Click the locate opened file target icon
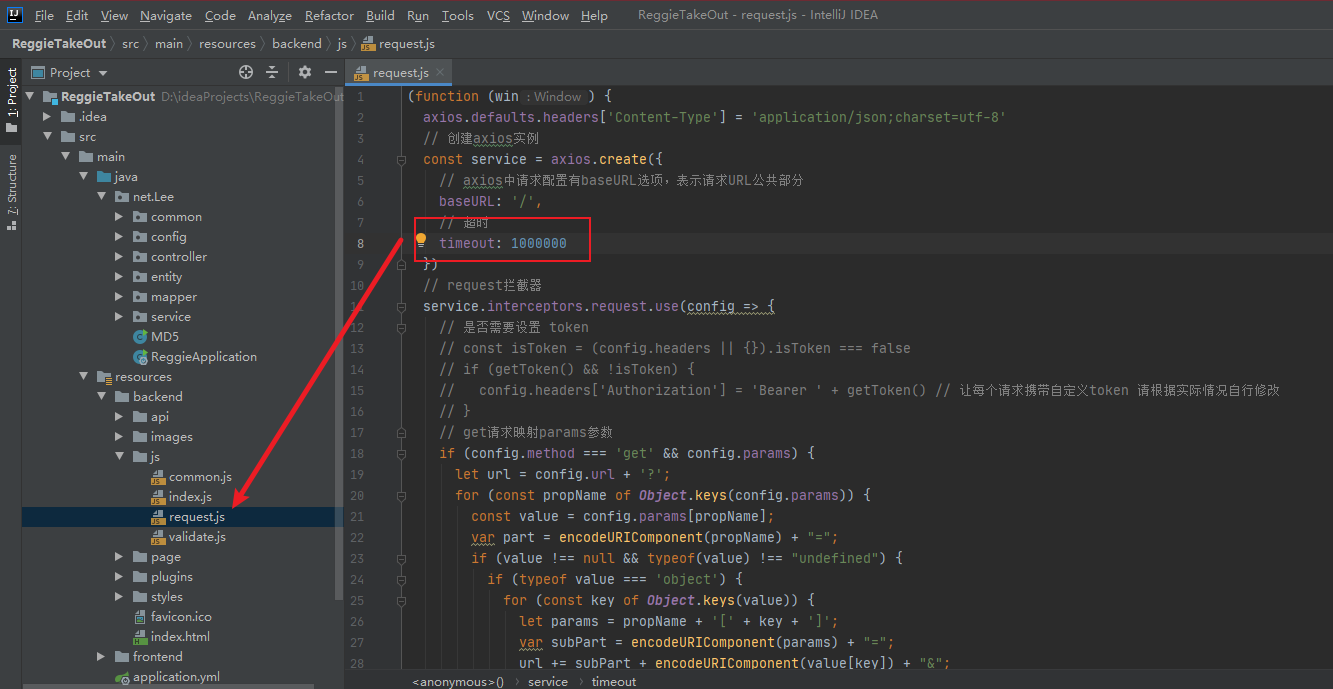This screenshot has width=1333, height=689. 246,72
